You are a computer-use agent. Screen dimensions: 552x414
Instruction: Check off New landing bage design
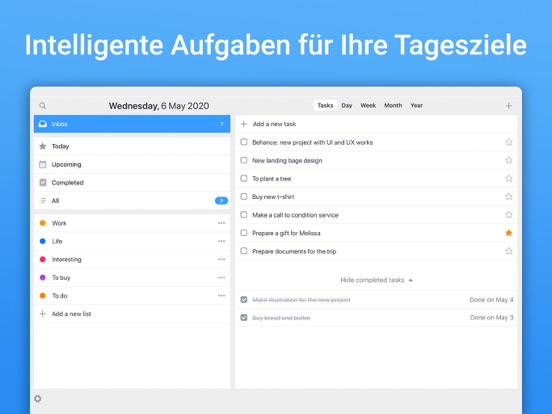244,160
